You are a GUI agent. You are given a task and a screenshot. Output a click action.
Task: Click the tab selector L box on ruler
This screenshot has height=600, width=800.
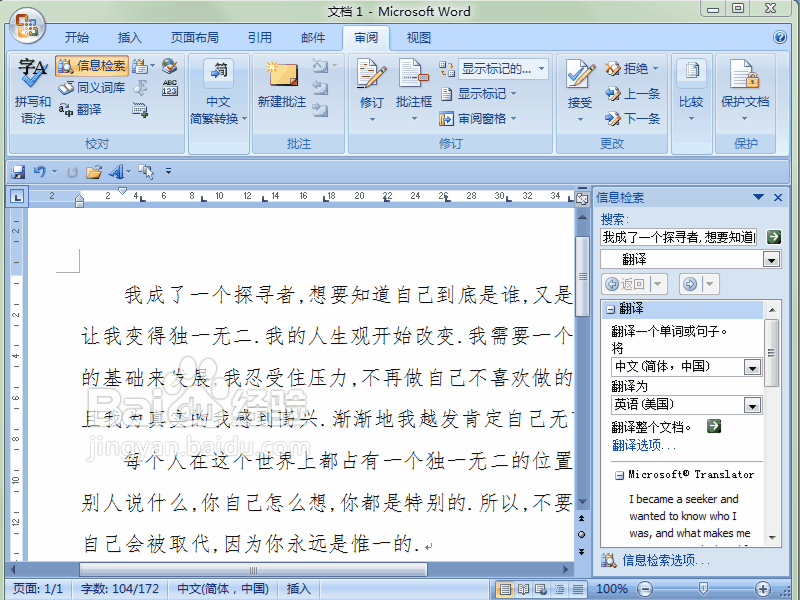(17, 196)
